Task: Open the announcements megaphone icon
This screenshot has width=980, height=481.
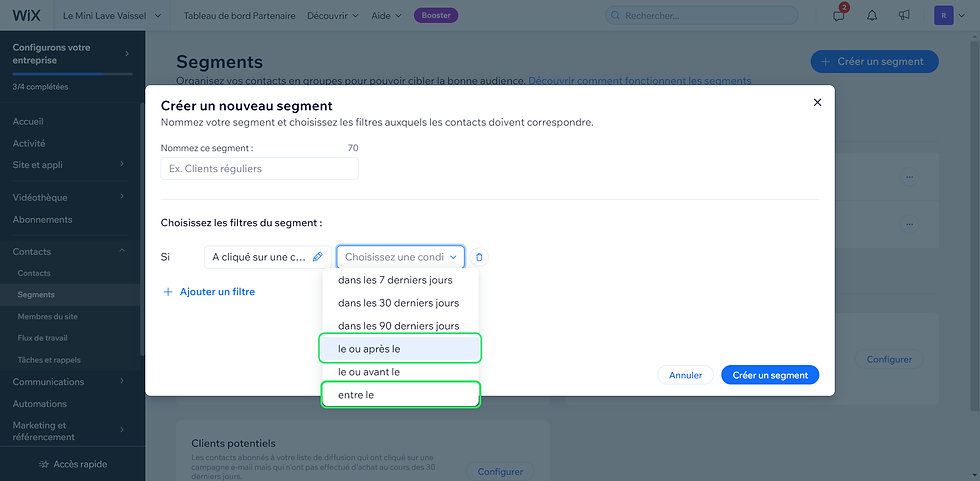Action: (904, 16)
